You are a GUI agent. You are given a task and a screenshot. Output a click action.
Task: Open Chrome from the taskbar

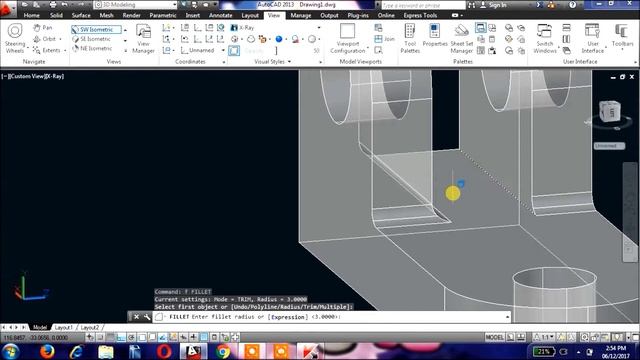click(x=223, y=351)
